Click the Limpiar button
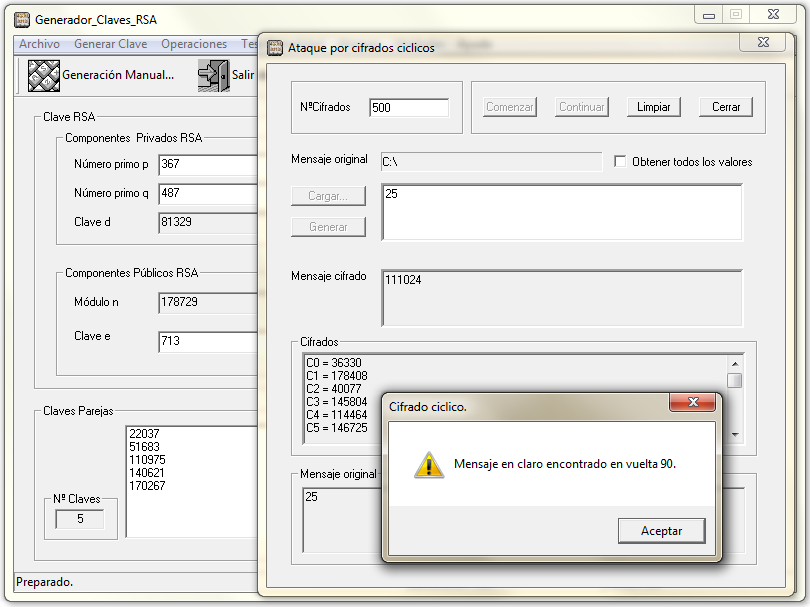The width and height of the screenshot is (810, 607). point(653,107)
